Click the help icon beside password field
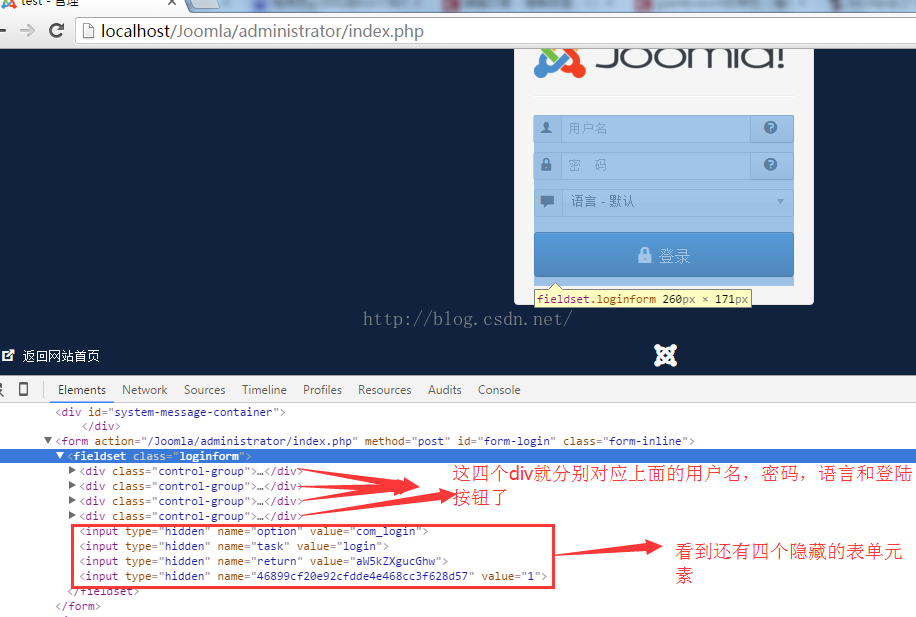This screenshot has height=617, width=916. (x=771, y=164)
